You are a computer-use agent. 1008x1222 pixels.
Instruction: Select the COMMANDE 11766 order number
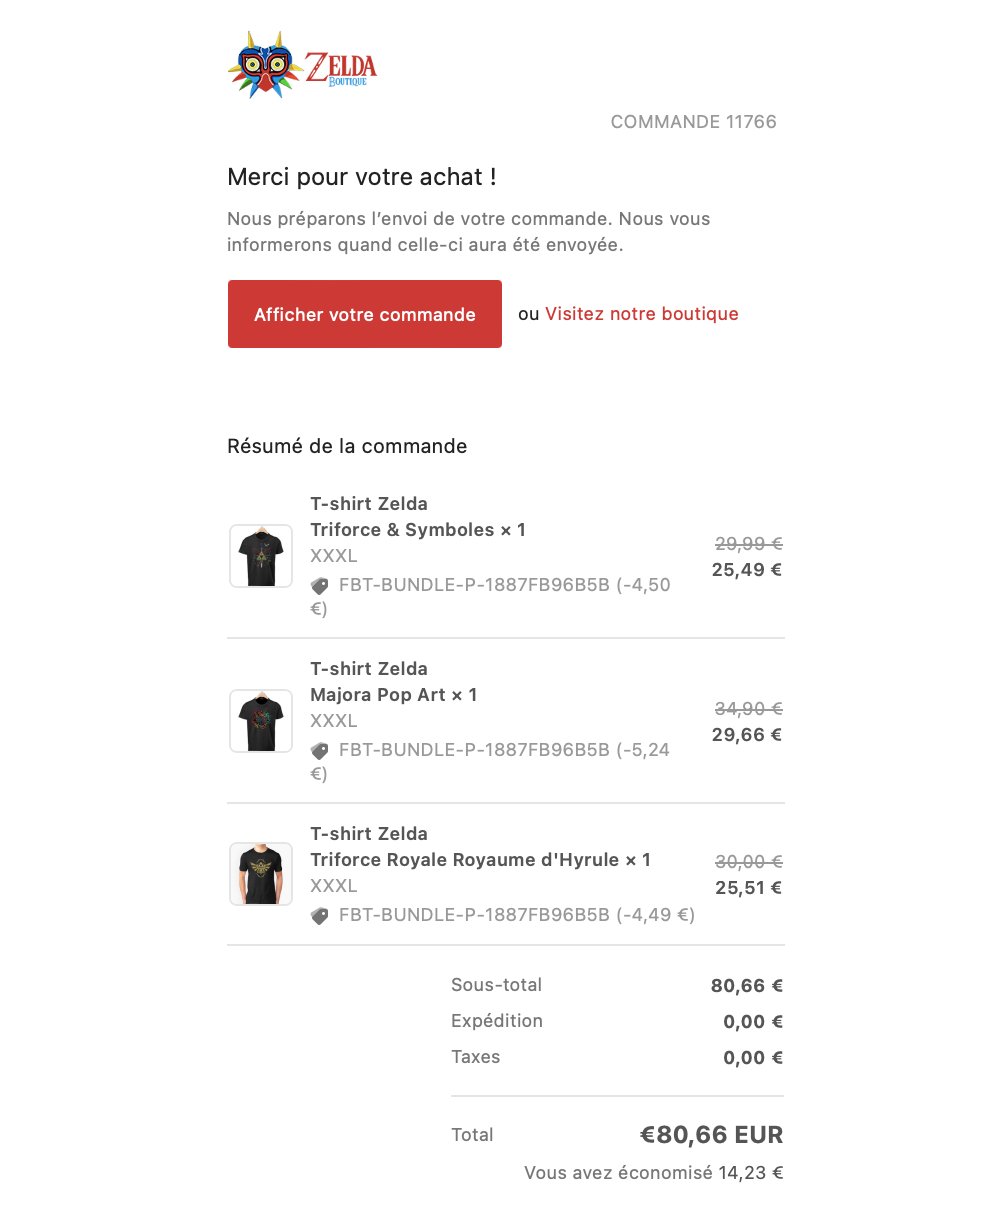pos(694,122)
